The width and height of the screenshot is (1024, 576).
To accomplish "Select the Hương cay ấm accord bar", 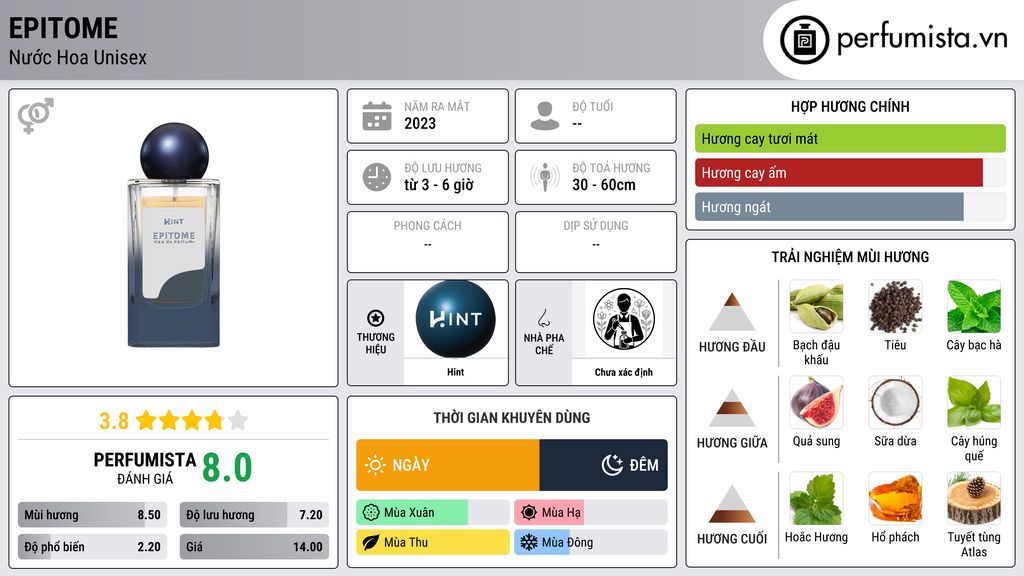I will [x=850, y=172].
